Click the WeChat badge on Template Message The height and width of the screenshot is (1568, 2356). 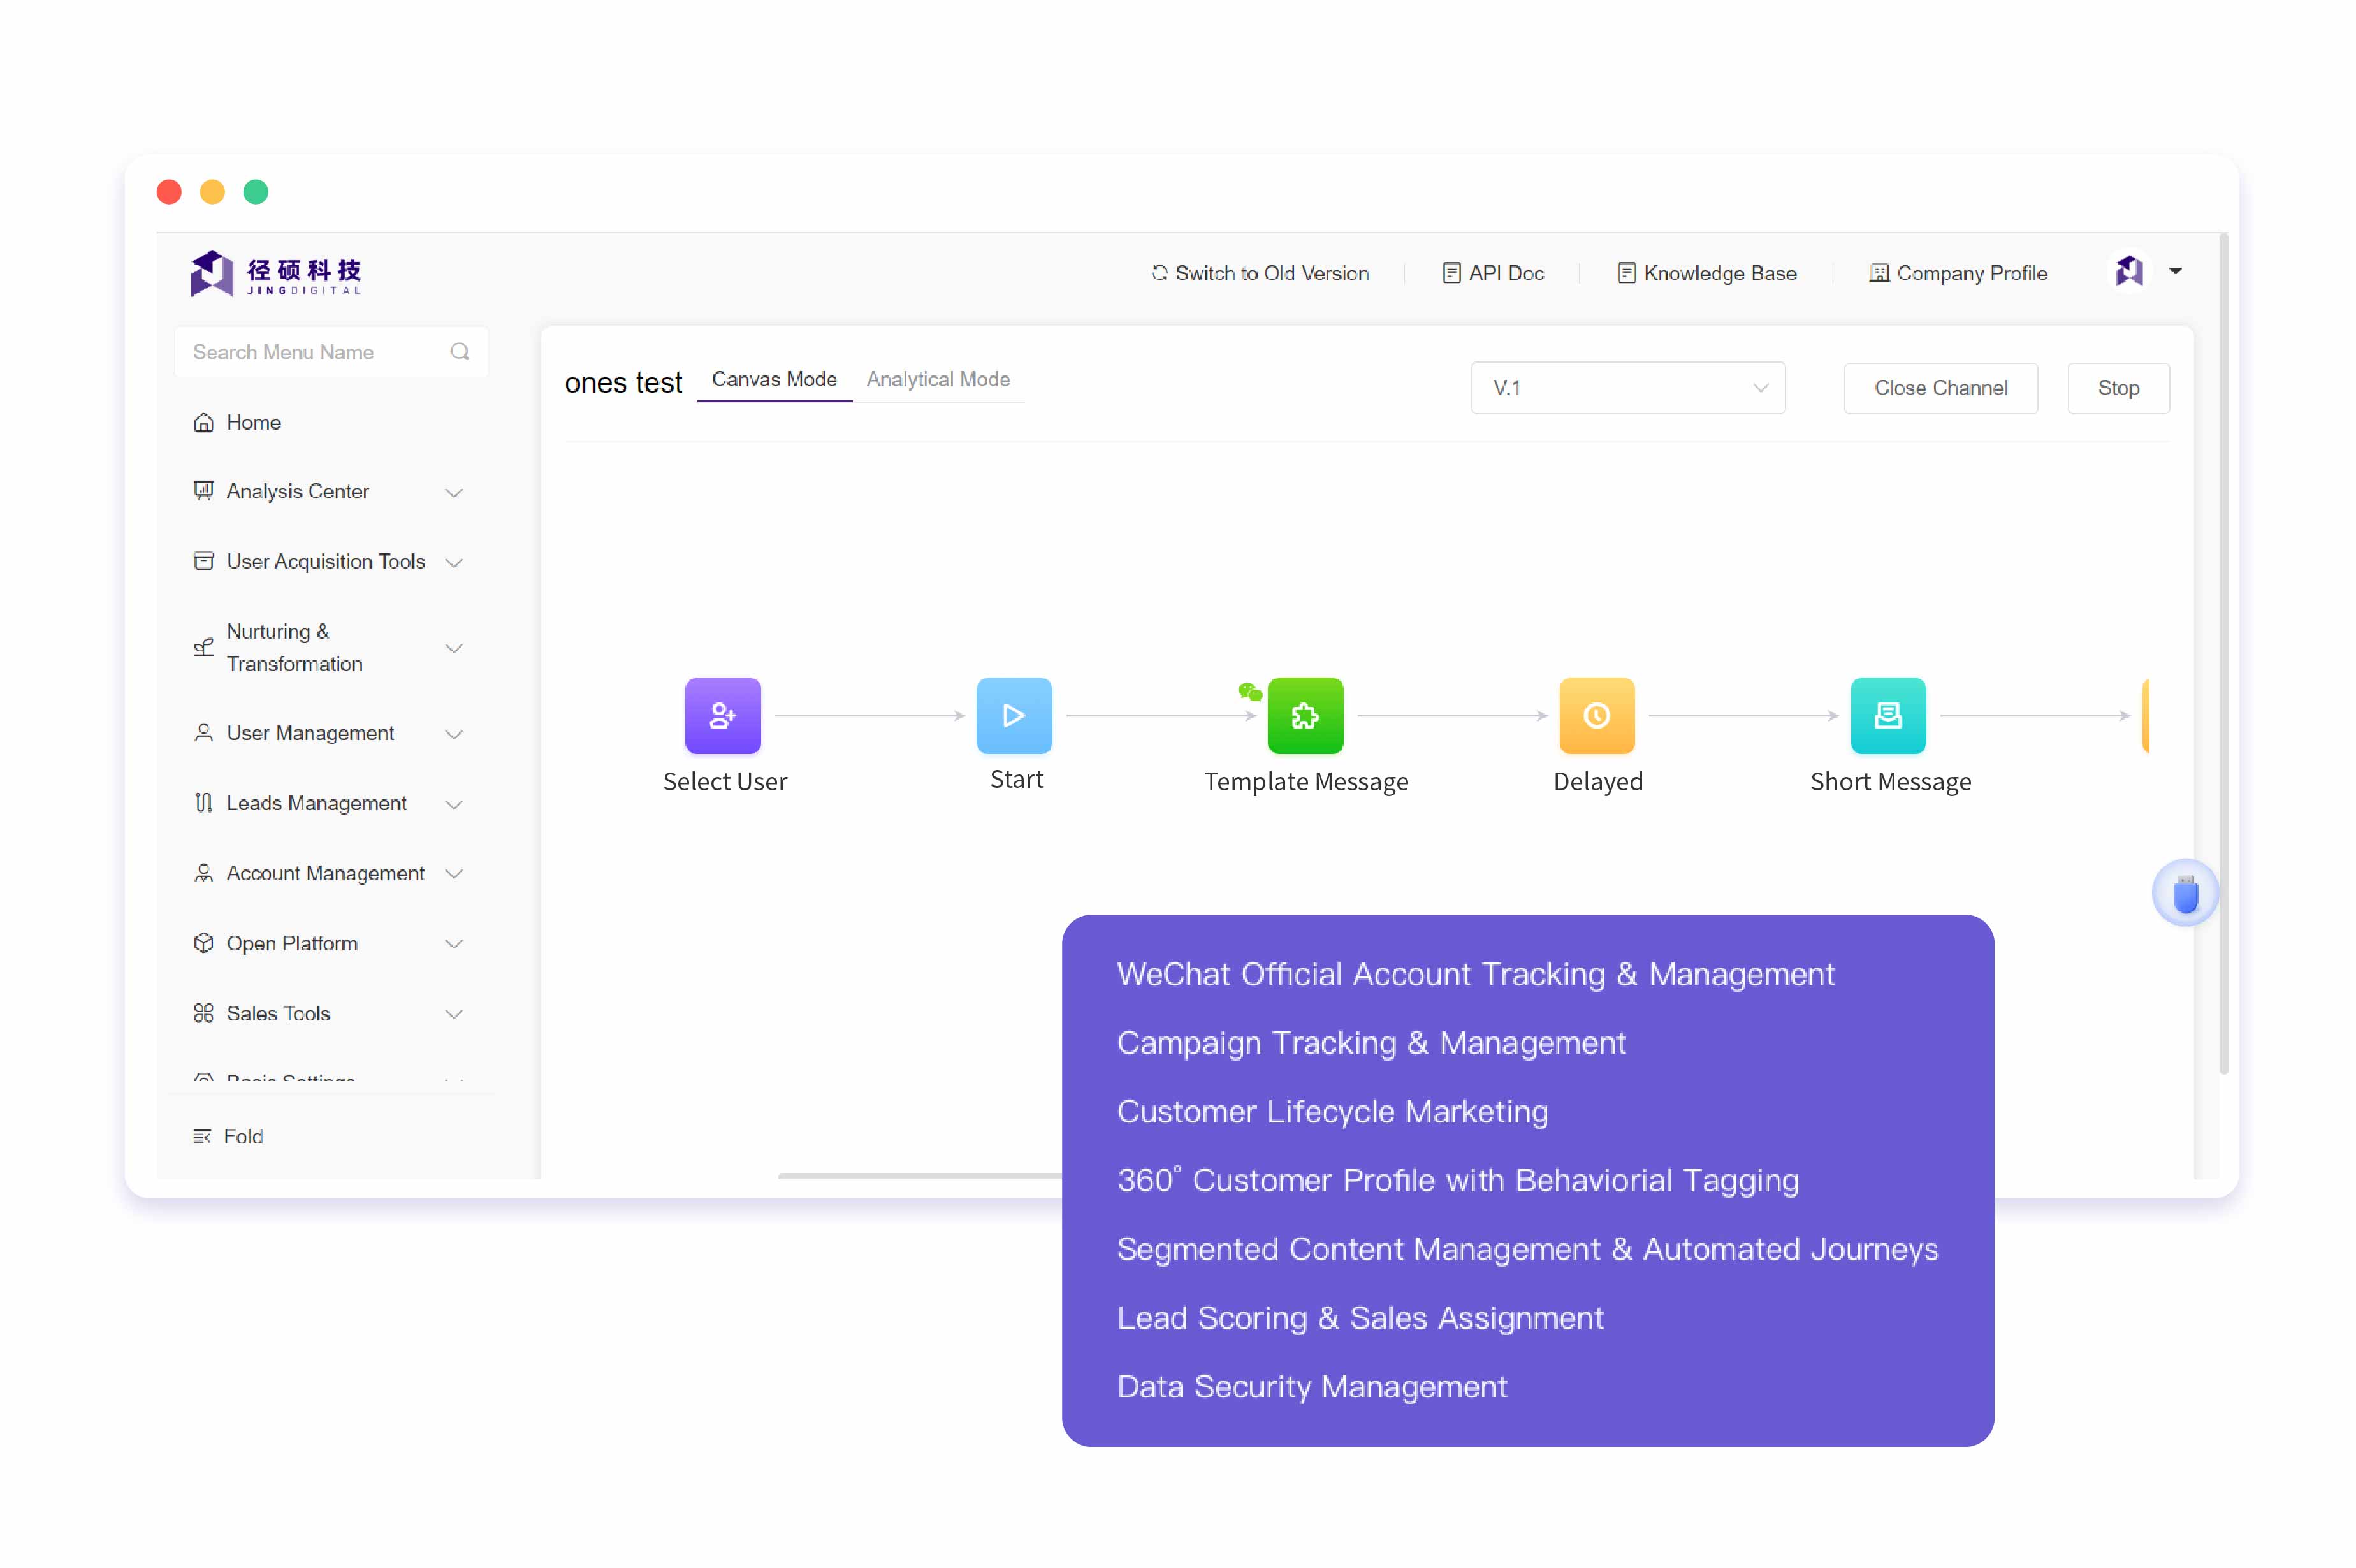tap(1249, 691)
